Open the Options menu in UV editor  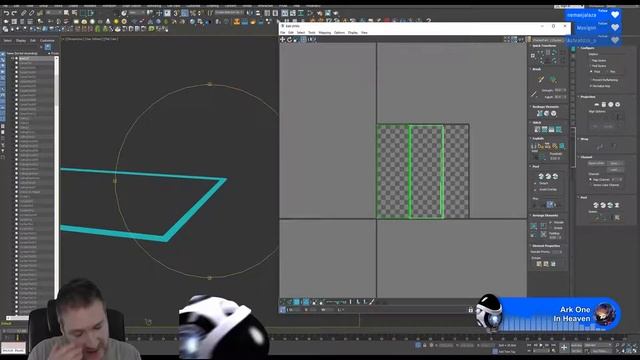[340, 33]
